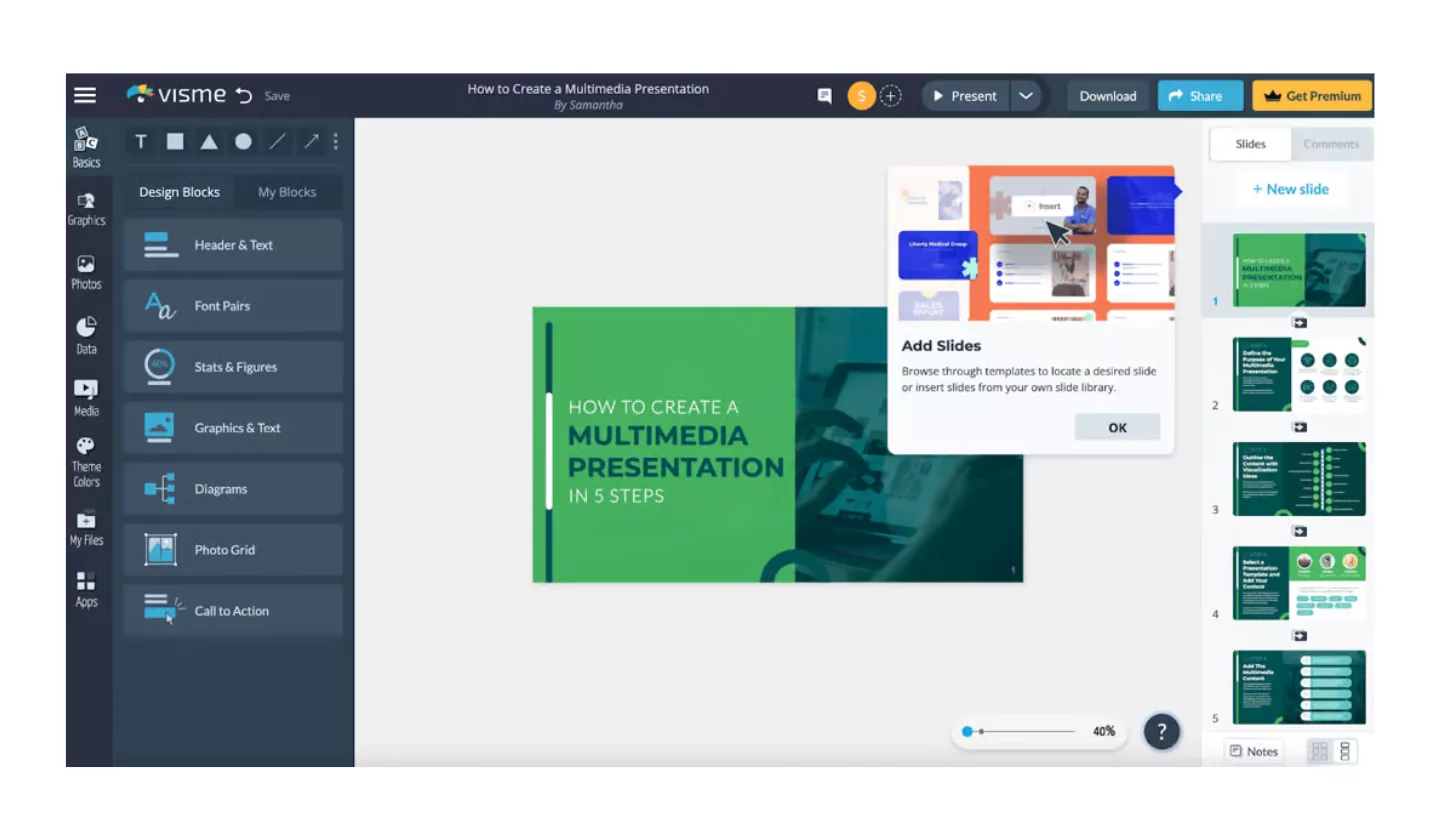Switch to the Comments tab in slides panel
This screenshot has width=1440, height=840.
tap(1331, 144)
